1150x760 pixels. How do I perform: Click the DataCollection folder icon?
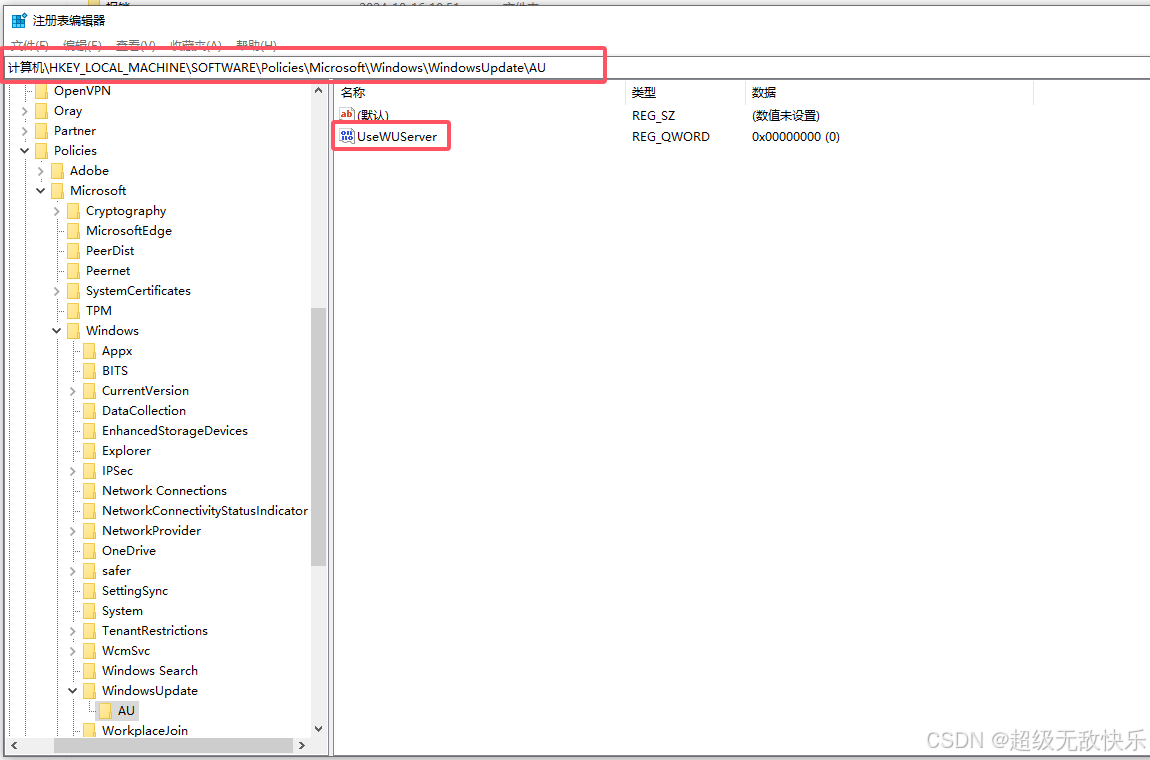tap(89, 411)
